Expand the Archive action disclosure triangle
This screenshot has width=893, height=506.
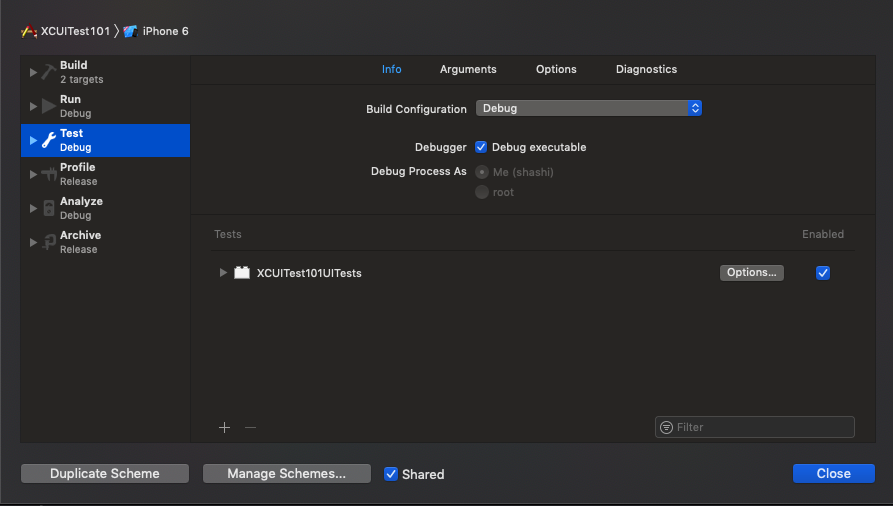click(x=33, y=243)
